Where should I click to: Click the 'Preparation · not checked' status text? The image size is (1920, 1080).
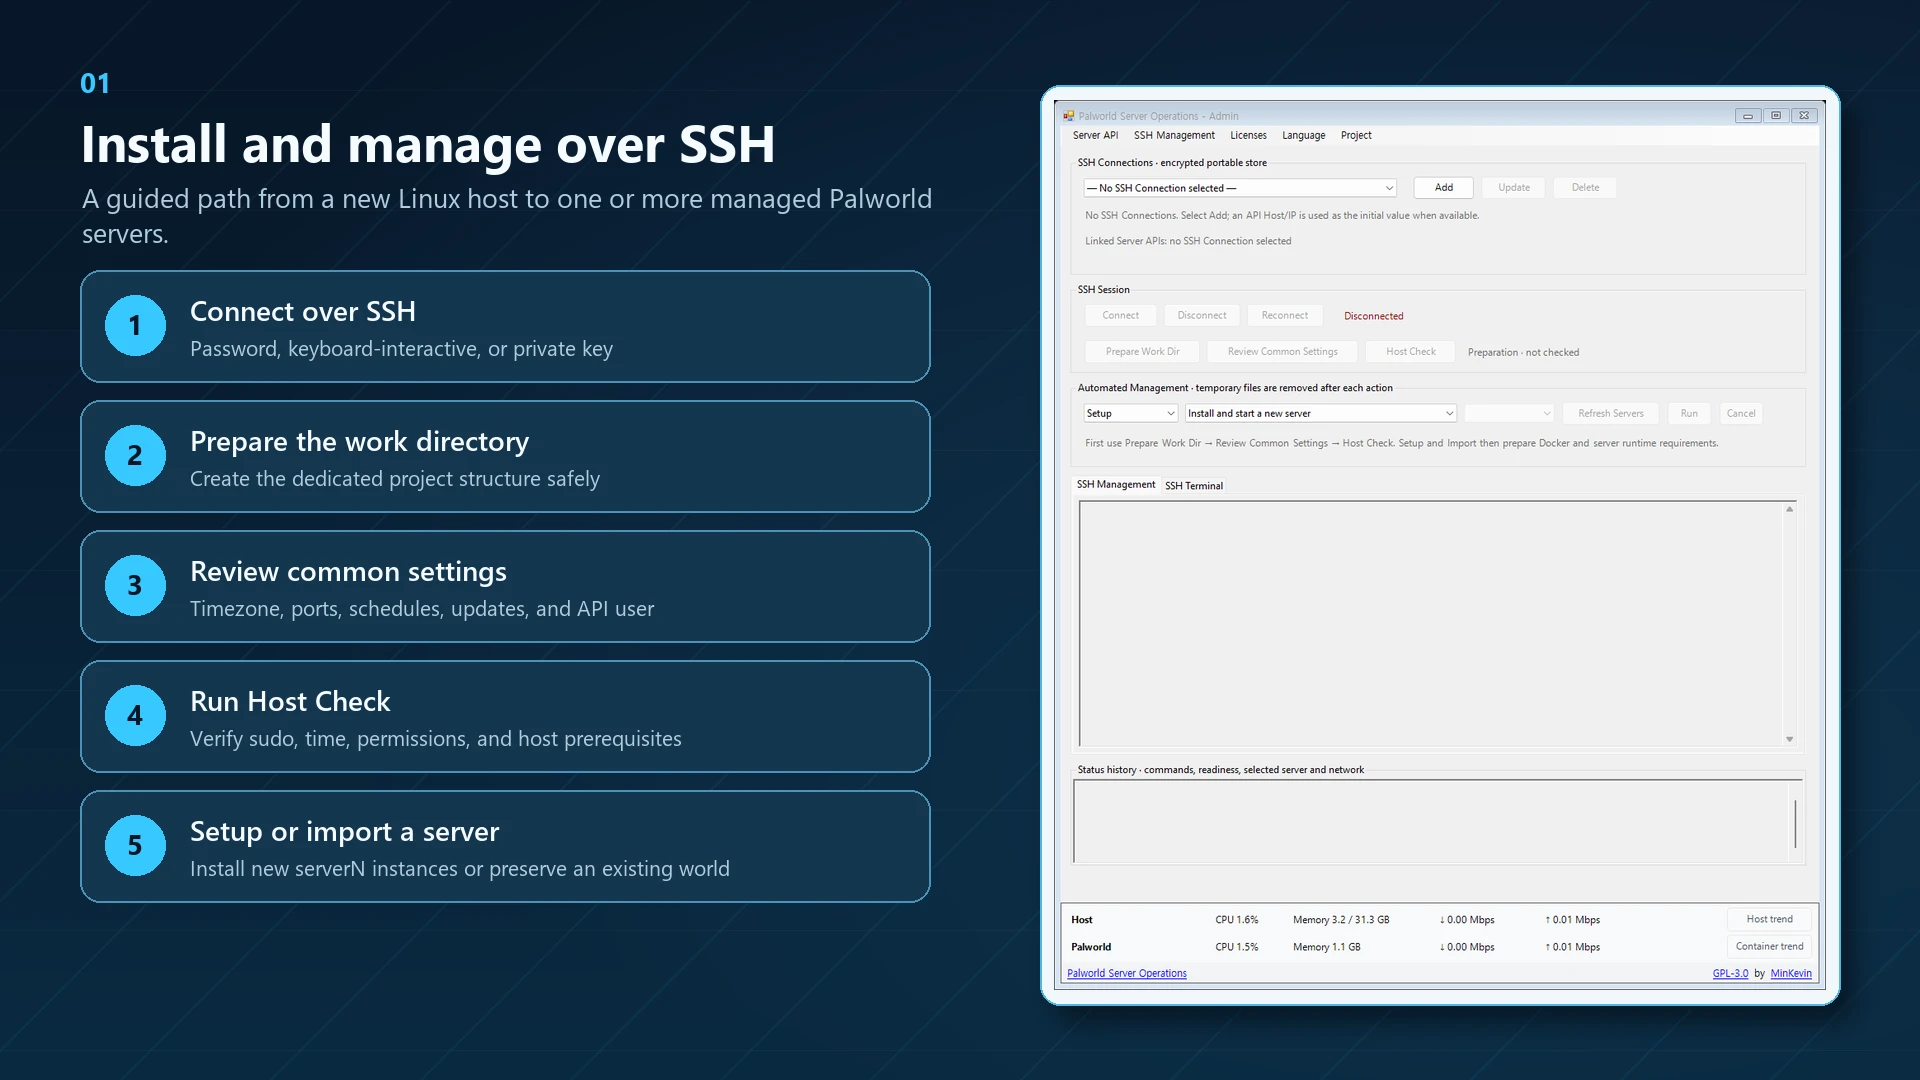point(1523,353)
